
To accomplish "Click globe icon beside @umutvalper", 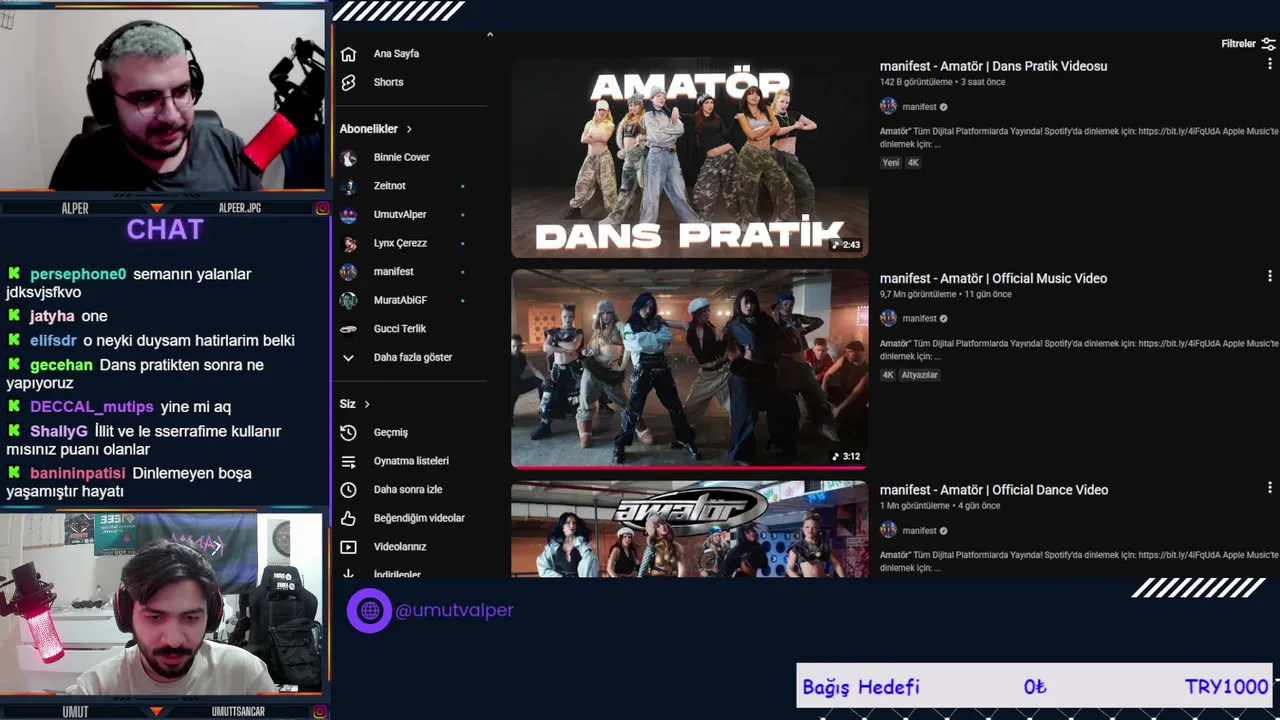I will (x=369, y=610).
